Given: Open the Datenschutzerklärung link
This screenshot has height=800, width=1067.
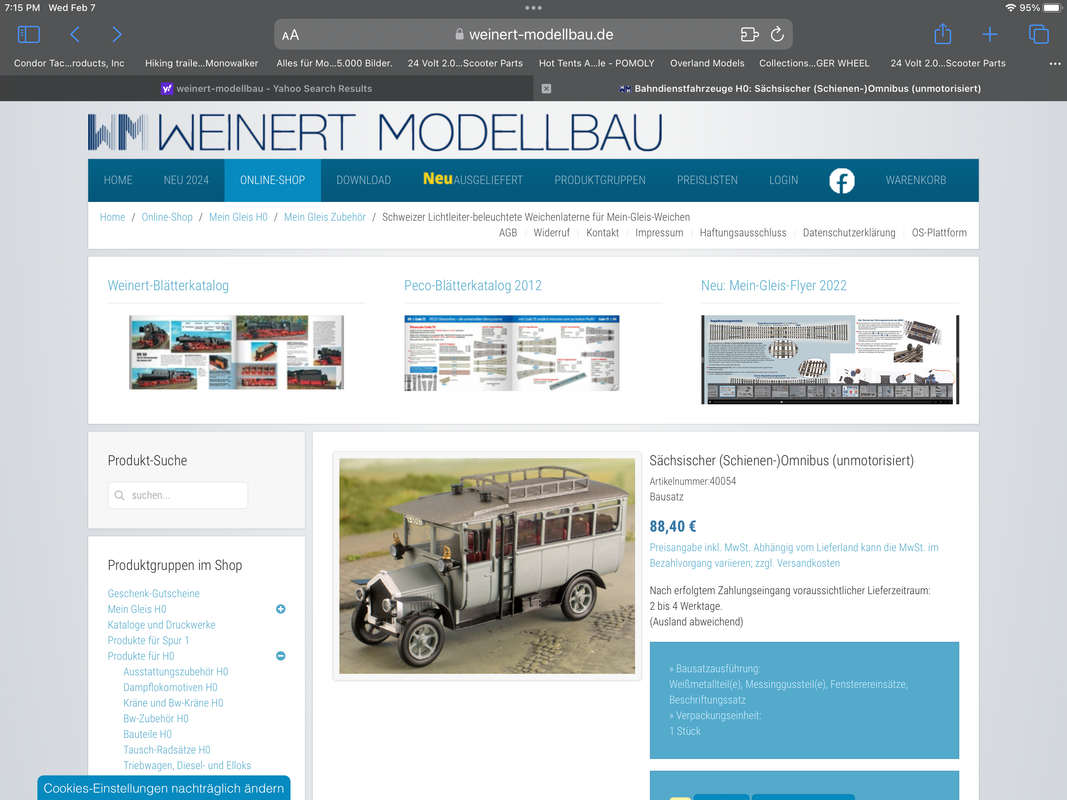Looking at the screenshot, I should (849, 233).
